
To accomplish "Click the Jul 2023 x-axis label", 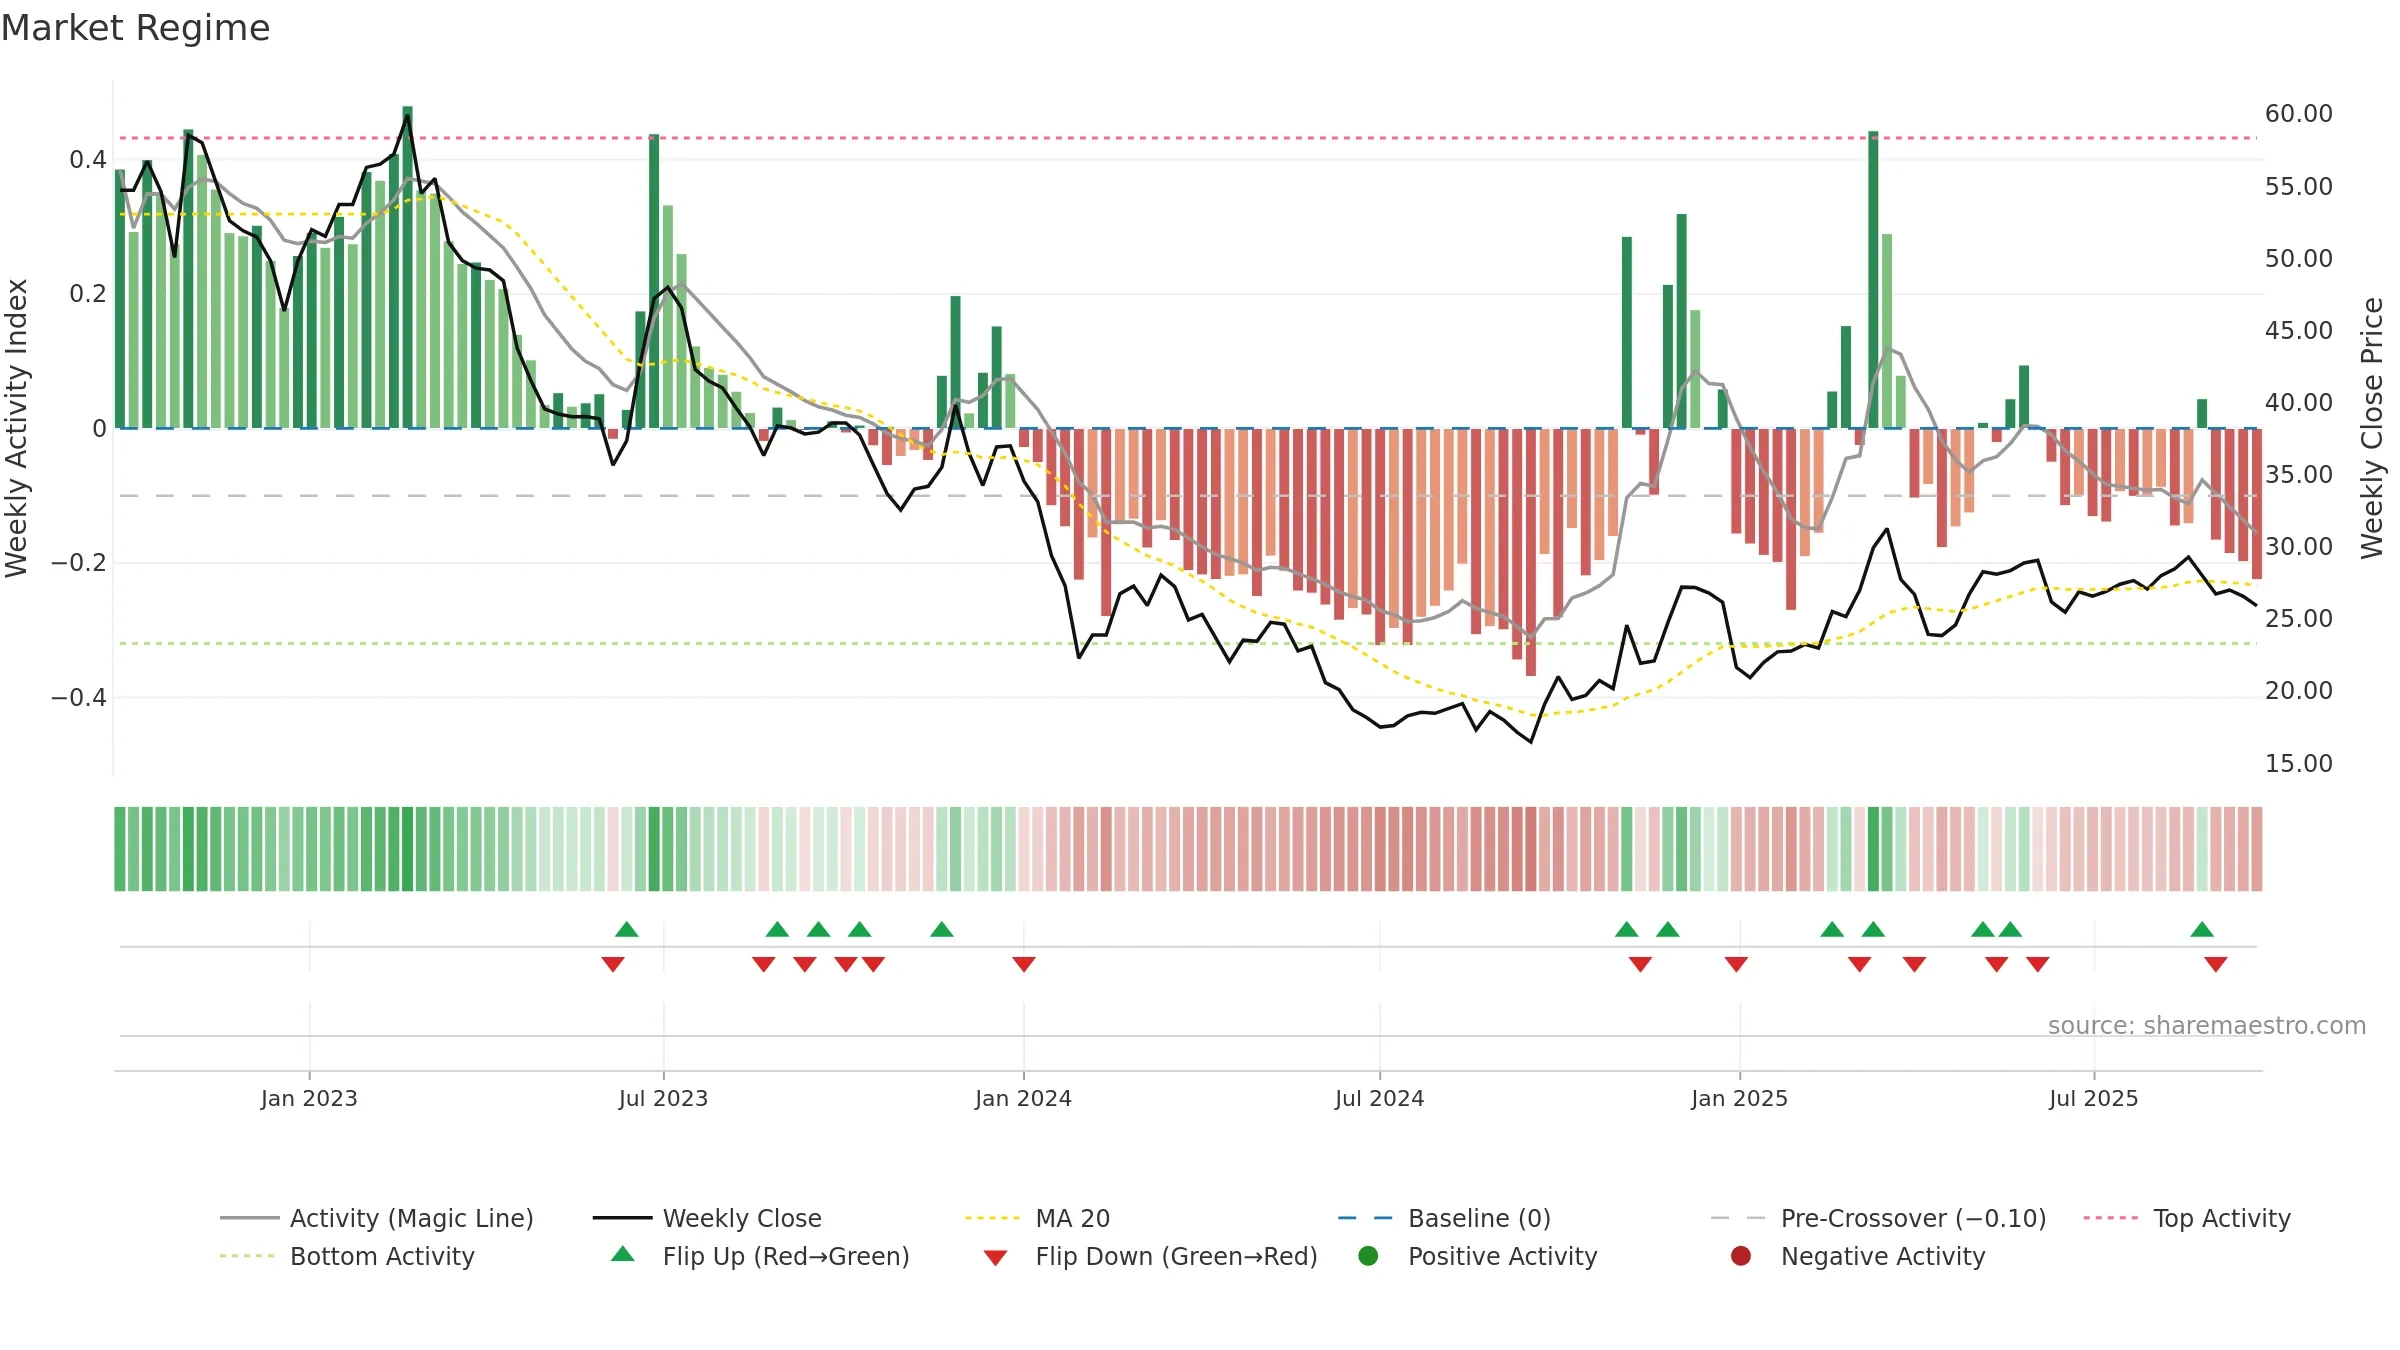I will pyautogui.click(x=663, y=1098).
